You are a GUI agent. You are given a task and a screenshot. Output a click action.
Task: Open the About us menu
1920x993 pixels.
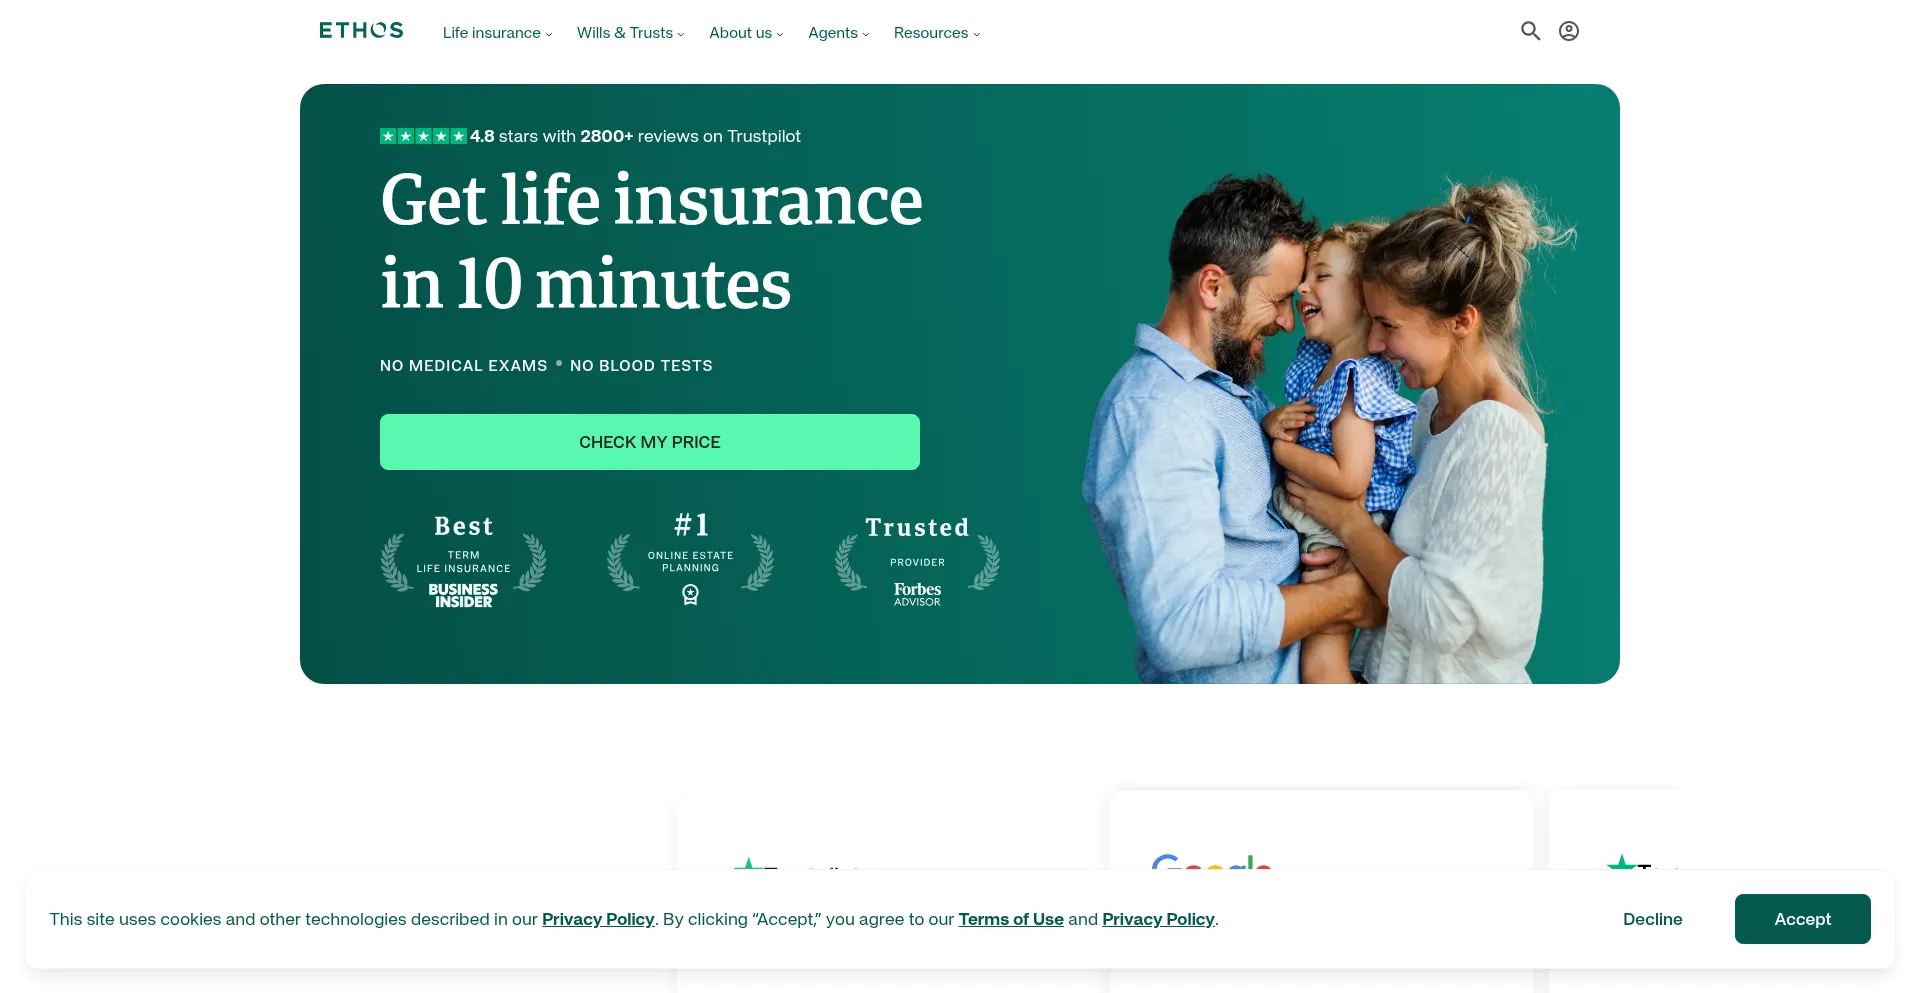click(x=746, y=33)
